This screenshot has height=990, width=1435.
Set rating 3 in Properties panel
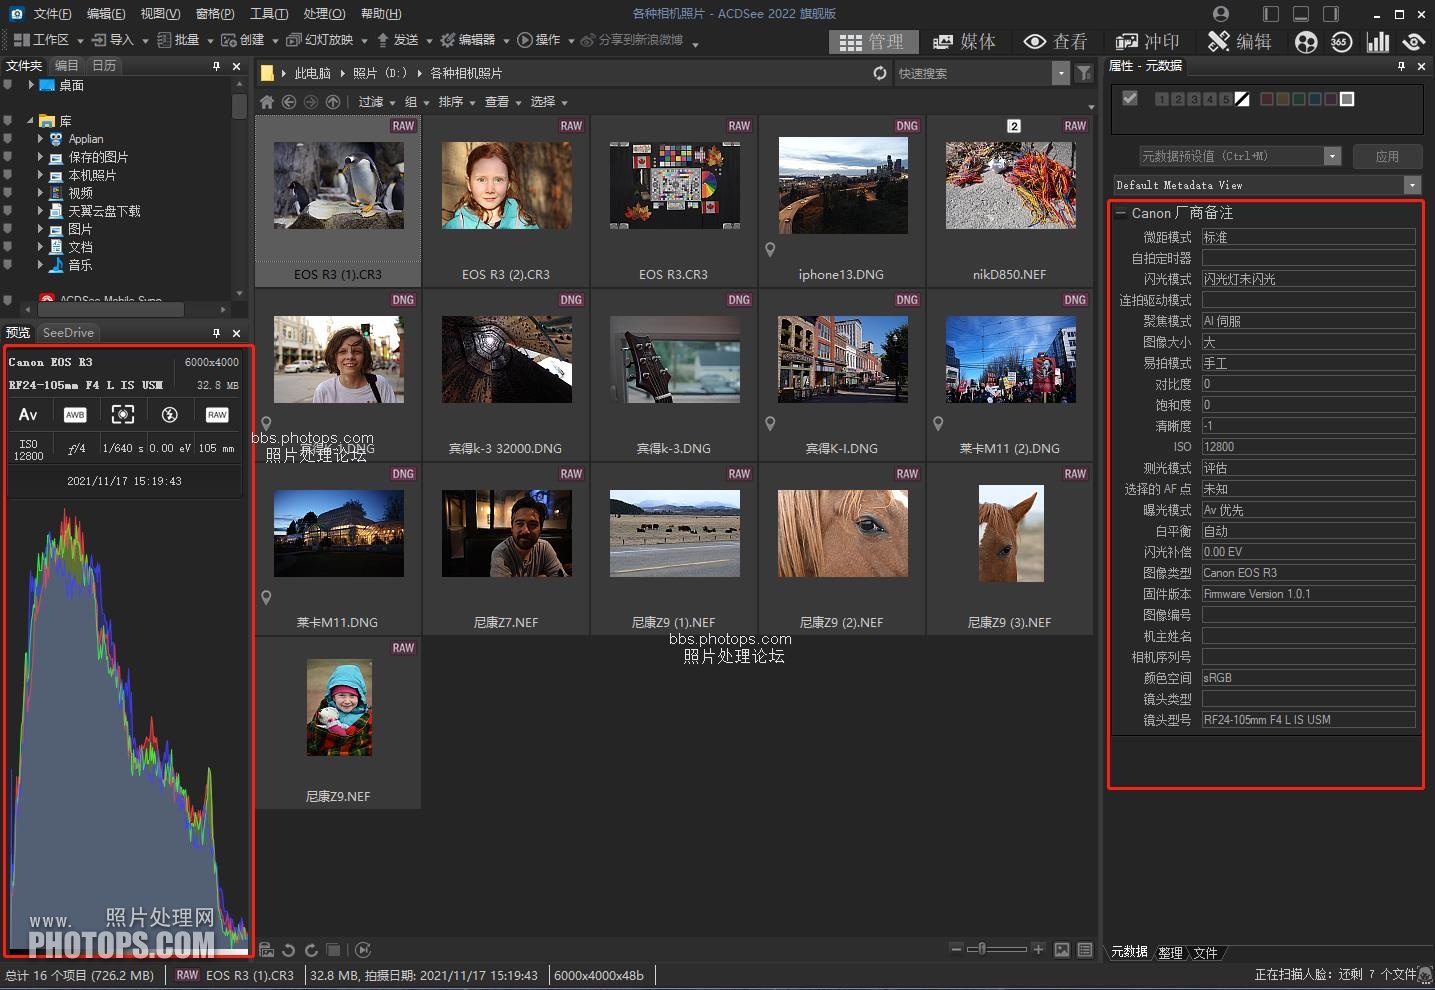(1193, 99)
